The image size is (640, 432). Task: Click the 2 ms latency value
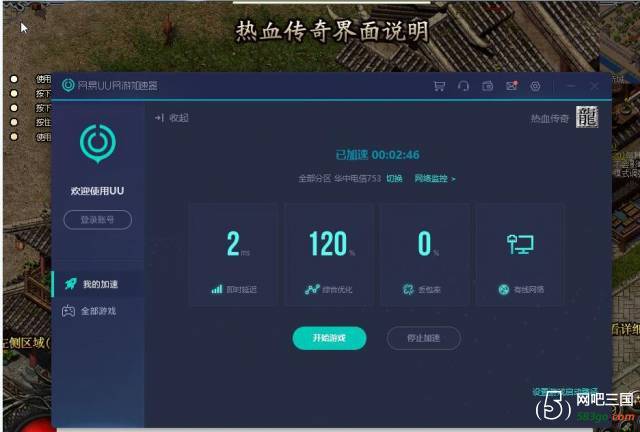[x=238, y=244]
